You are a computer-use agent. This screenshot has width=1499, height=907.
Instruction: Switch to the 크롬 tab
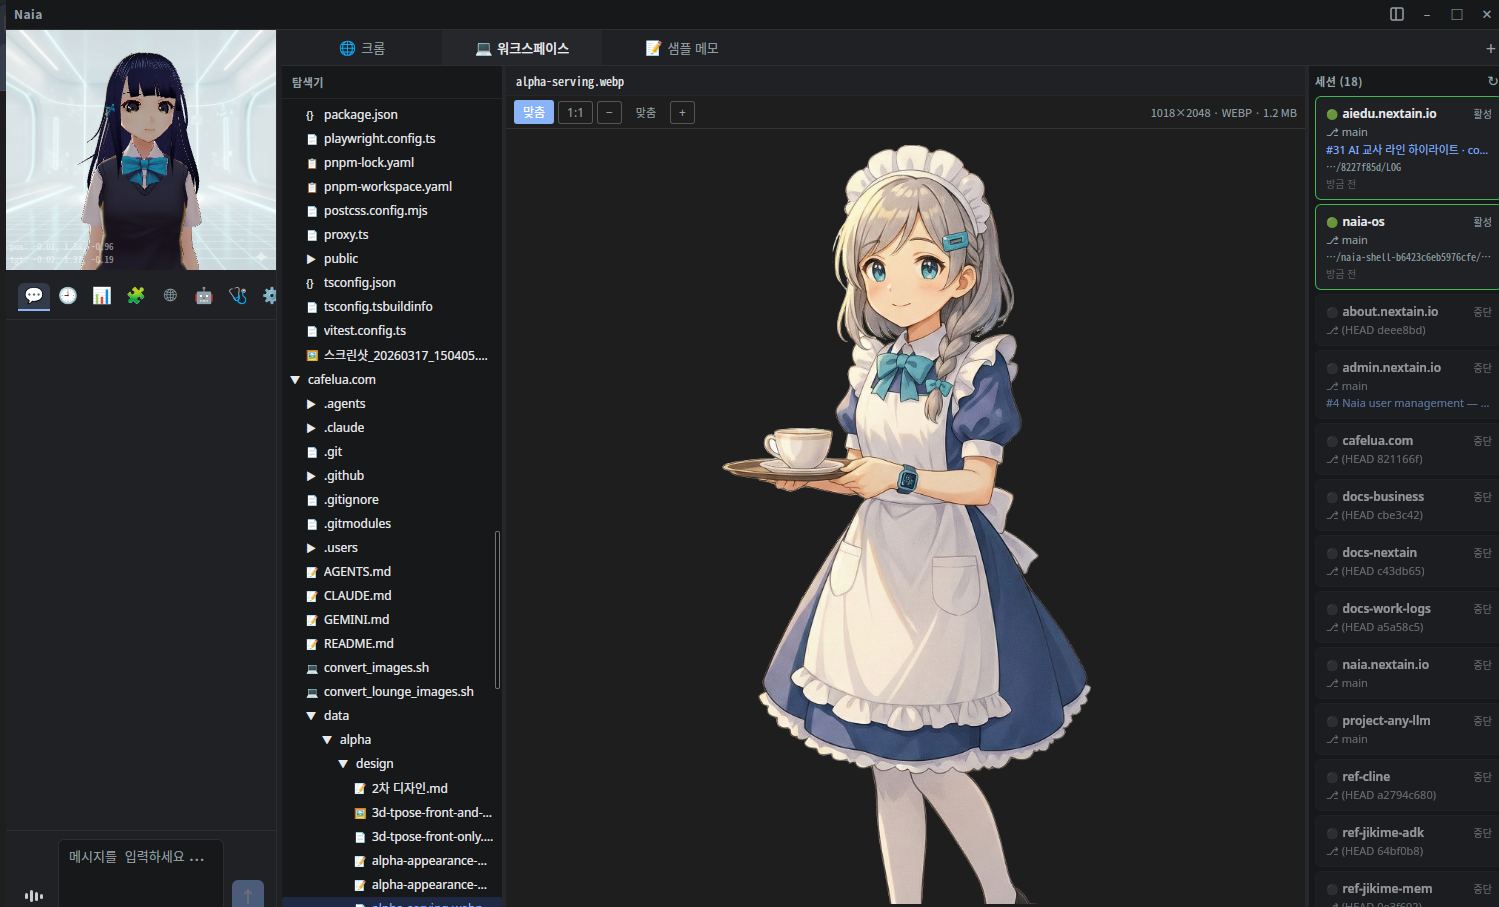click(362, 48)
